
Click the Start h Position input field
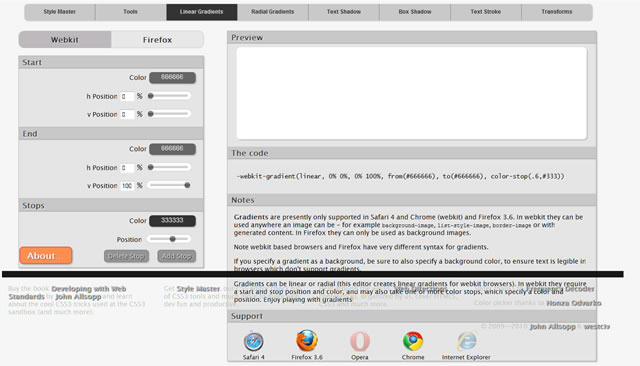click(127, 96)
